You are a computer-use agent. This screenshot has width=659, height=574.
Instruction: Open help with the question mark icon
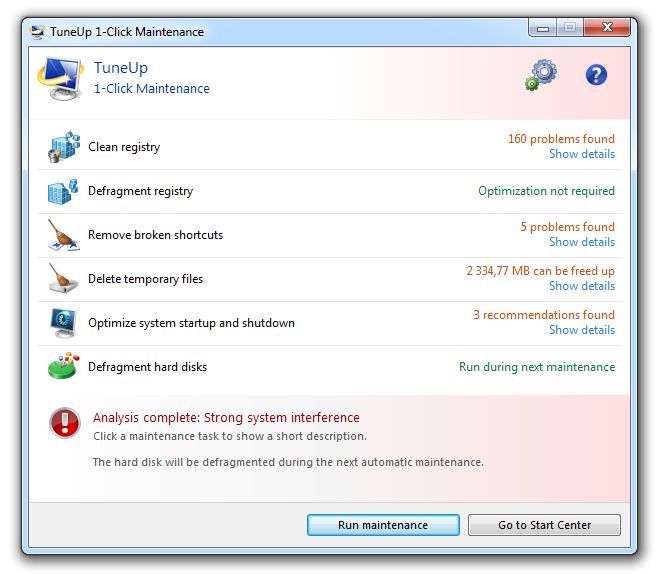click(x=596, y=75)
